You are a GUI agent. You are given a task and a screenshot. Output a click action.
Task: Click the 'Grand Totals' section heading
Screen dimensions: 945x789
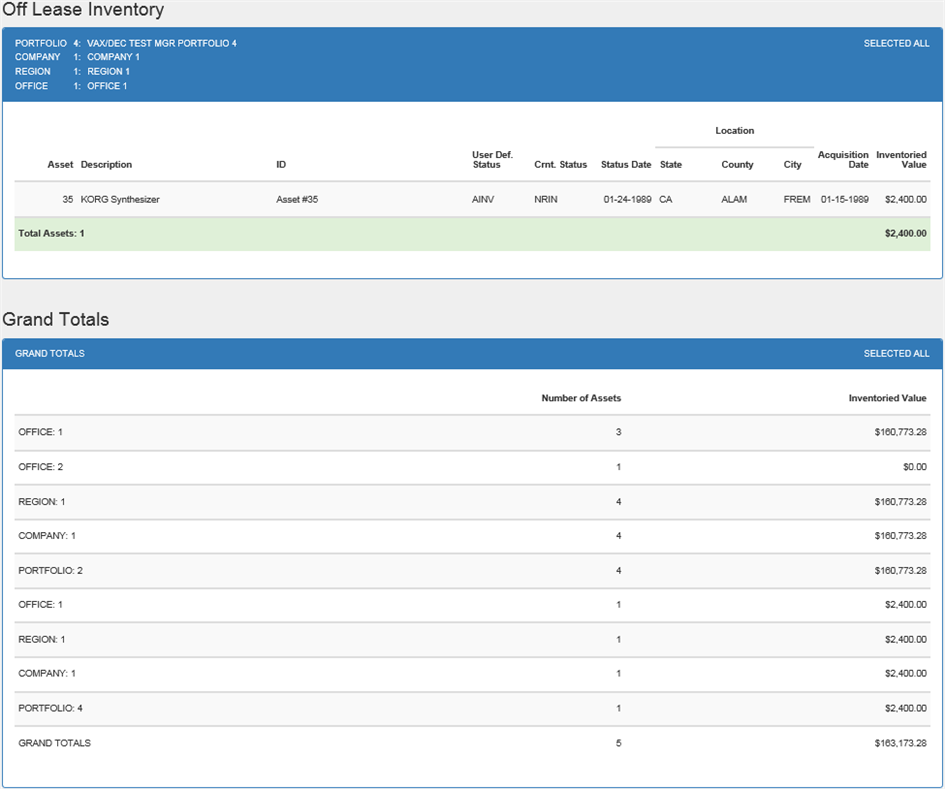(55, 319)
